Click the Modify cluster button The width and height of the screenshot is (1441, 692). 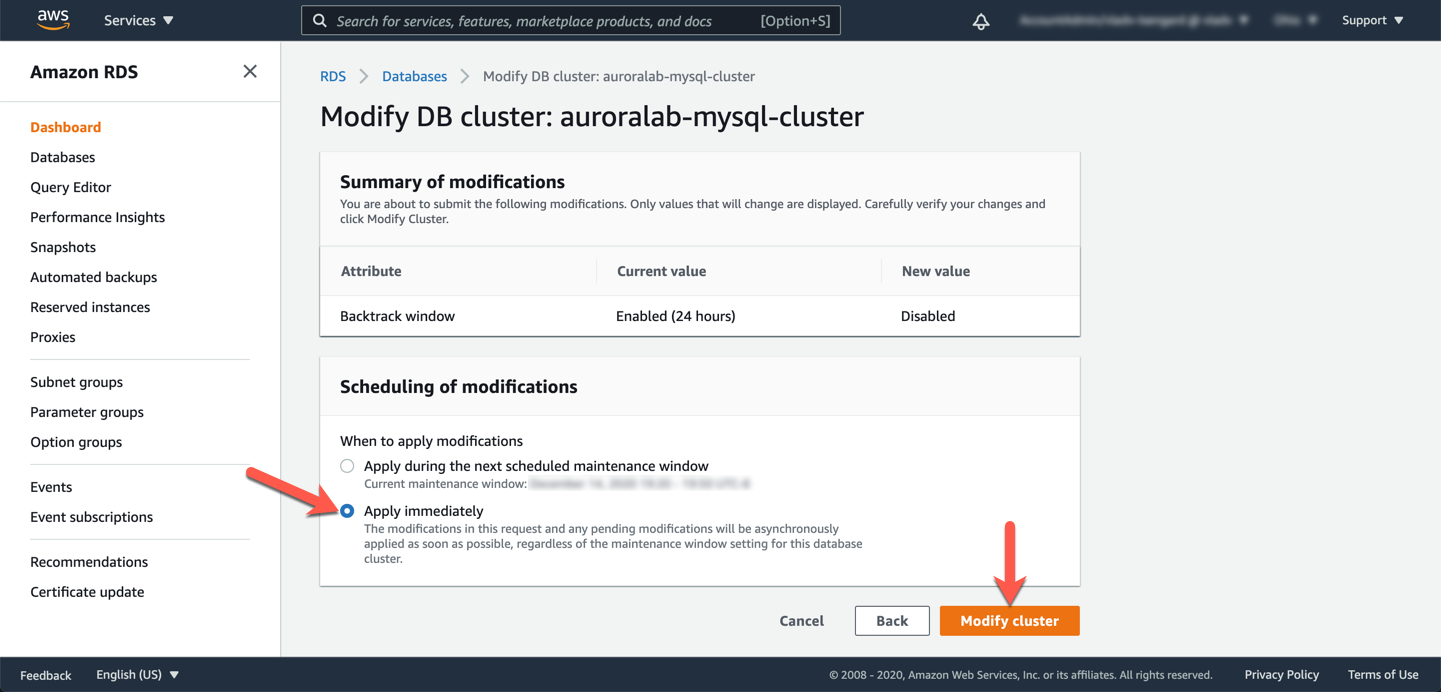coord(1009,621)
